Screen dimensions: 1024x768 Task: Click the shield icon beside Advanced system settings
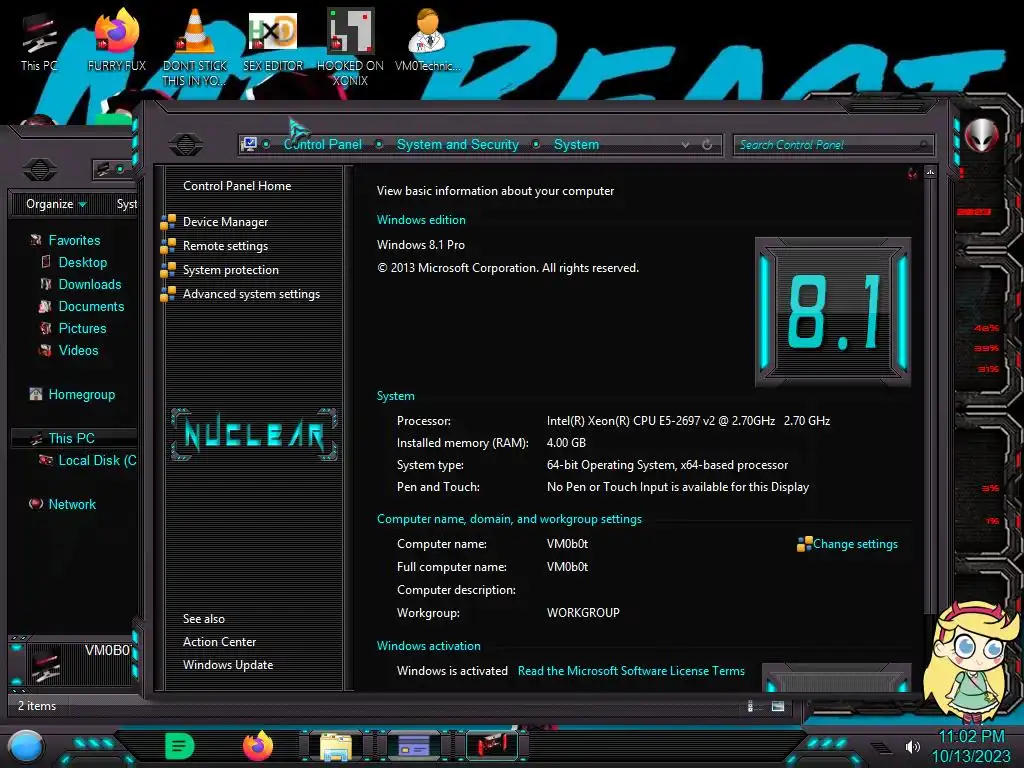point(168,294)
